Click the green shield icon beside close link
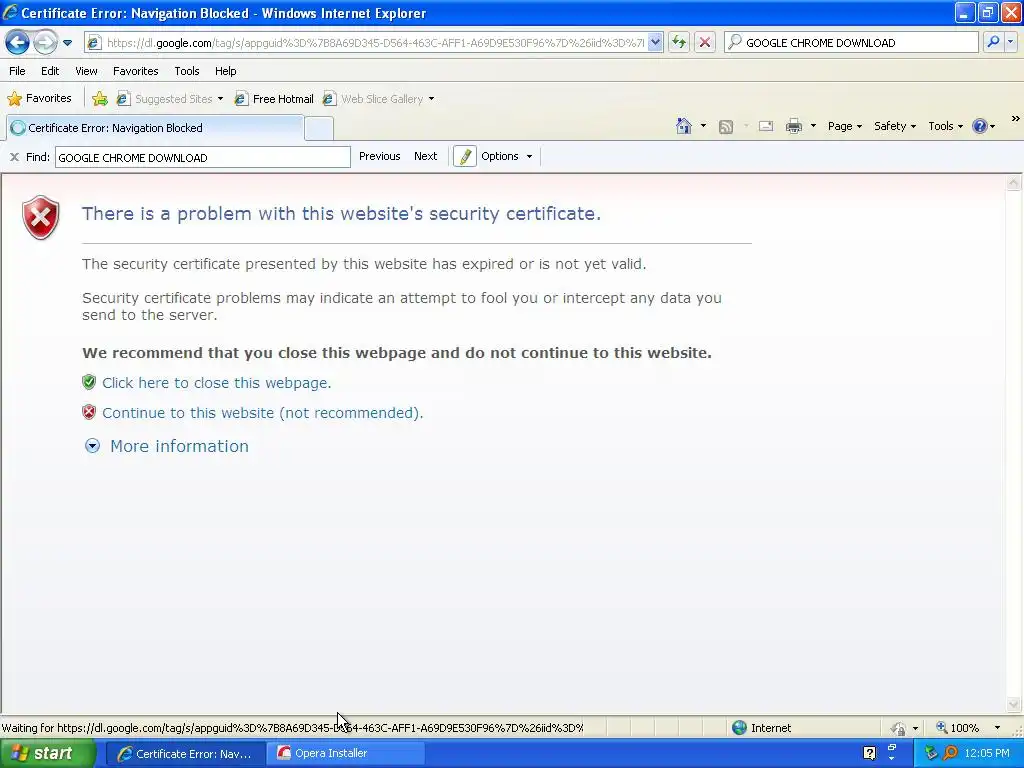 (89, 382)
